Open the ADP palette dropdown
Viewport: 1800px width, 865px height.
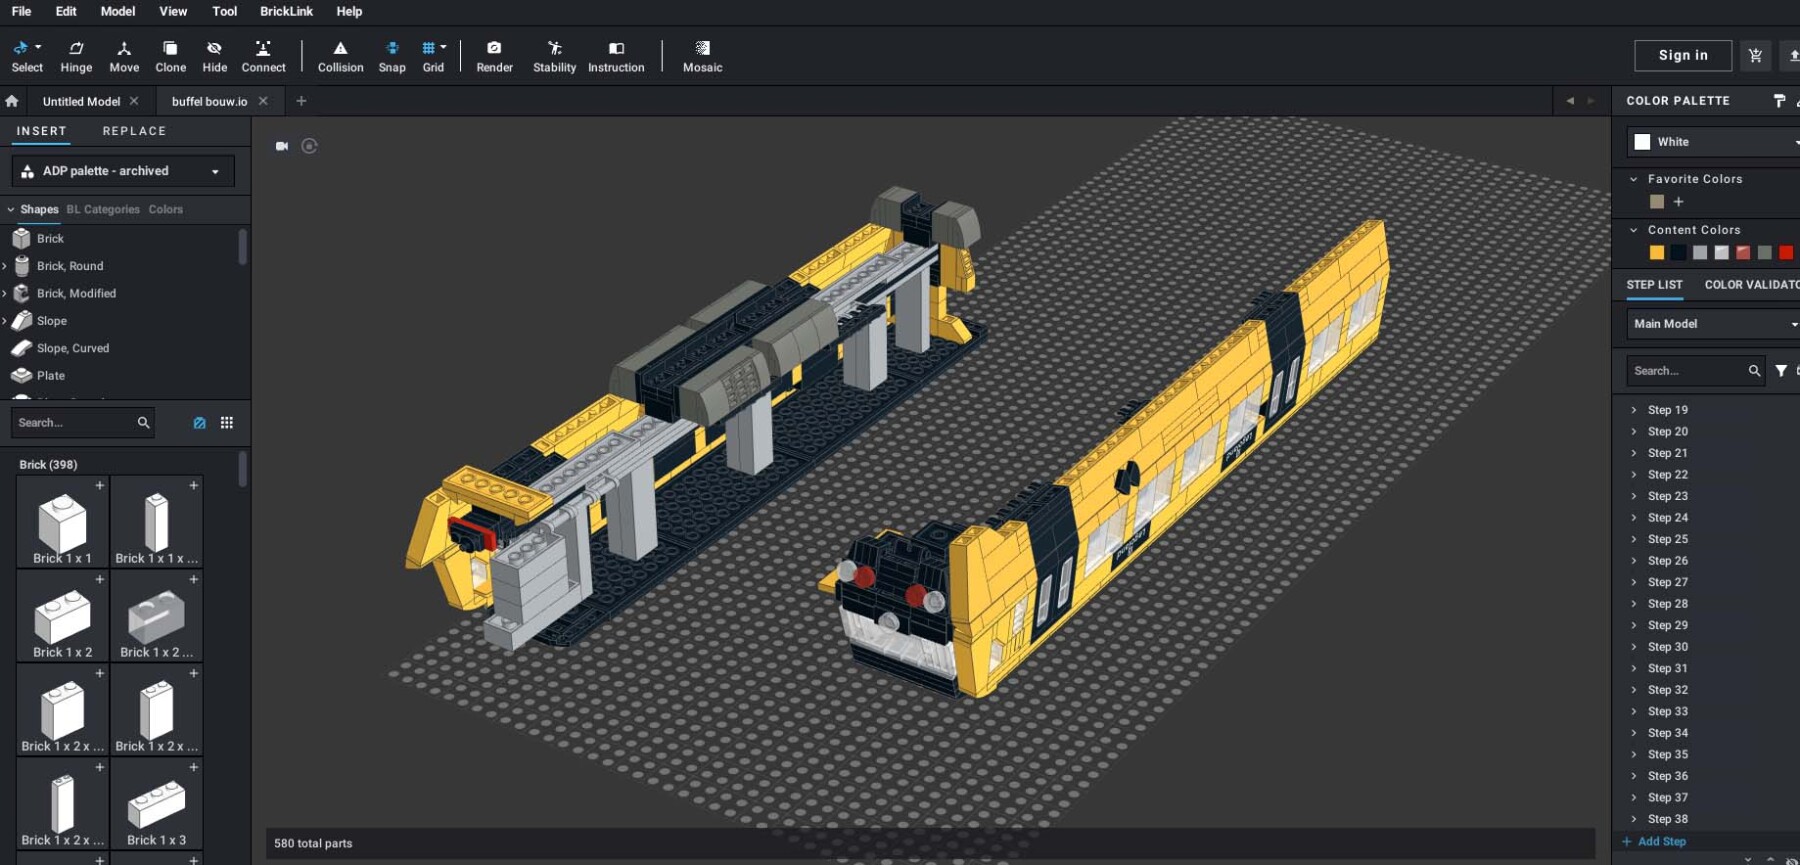[123, 171]
